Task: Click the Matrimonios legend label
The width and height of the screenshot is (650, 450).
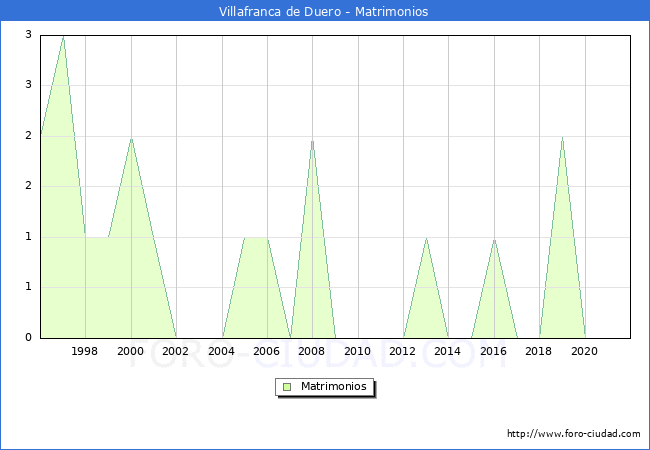Action: pos(334,386)
